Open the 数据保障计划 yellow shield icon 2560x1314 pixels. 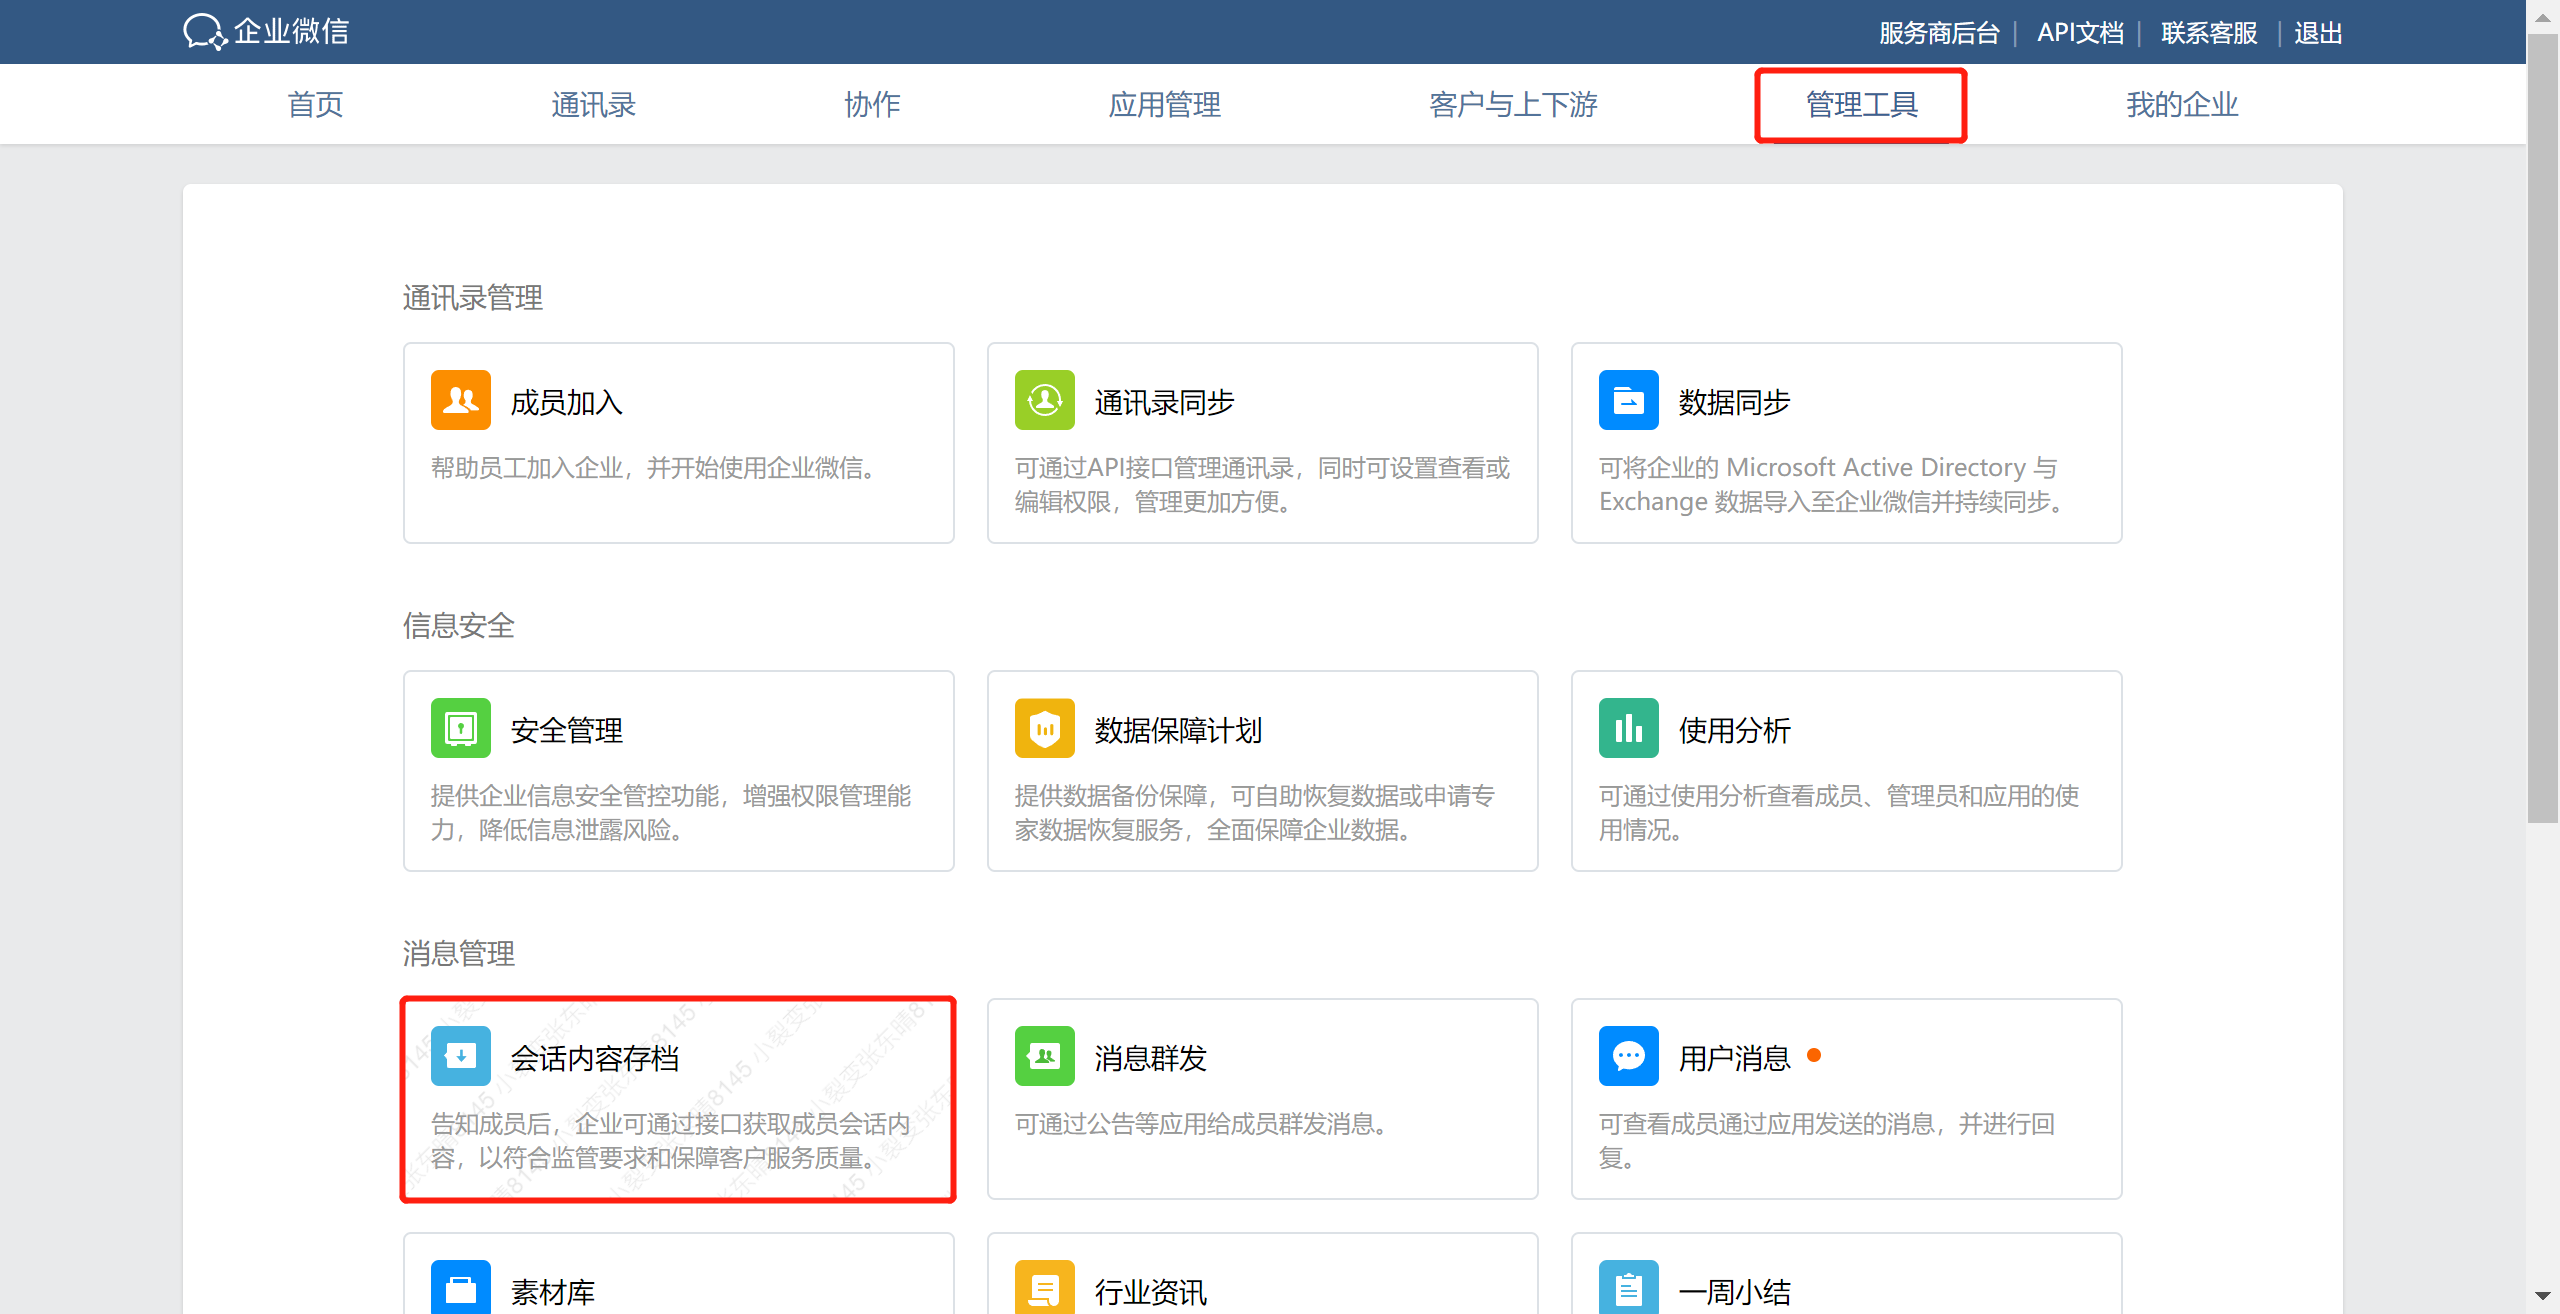(1045, 728)
